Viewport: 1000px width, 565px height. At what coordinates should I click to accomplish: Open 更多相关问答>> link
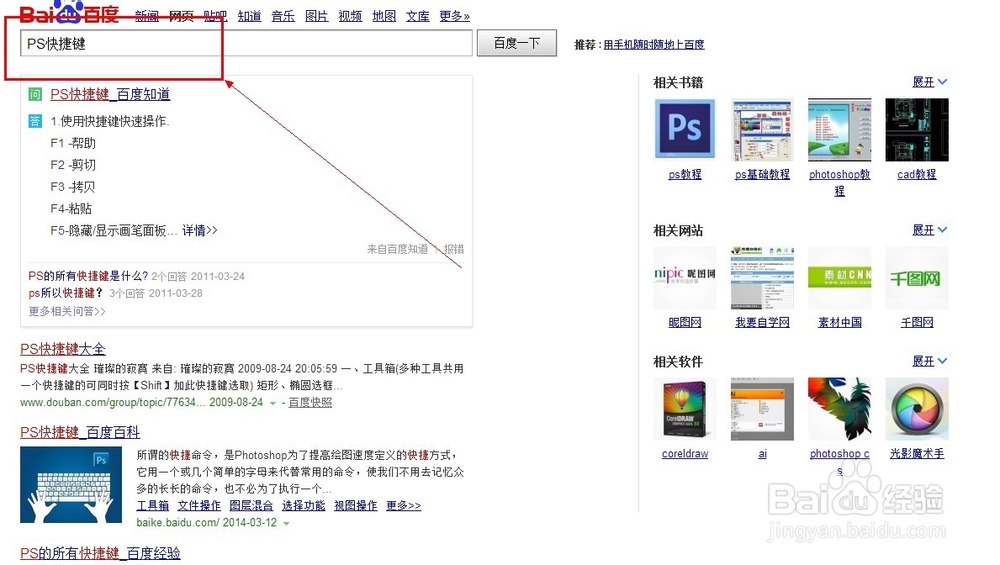tap(67, 311)
